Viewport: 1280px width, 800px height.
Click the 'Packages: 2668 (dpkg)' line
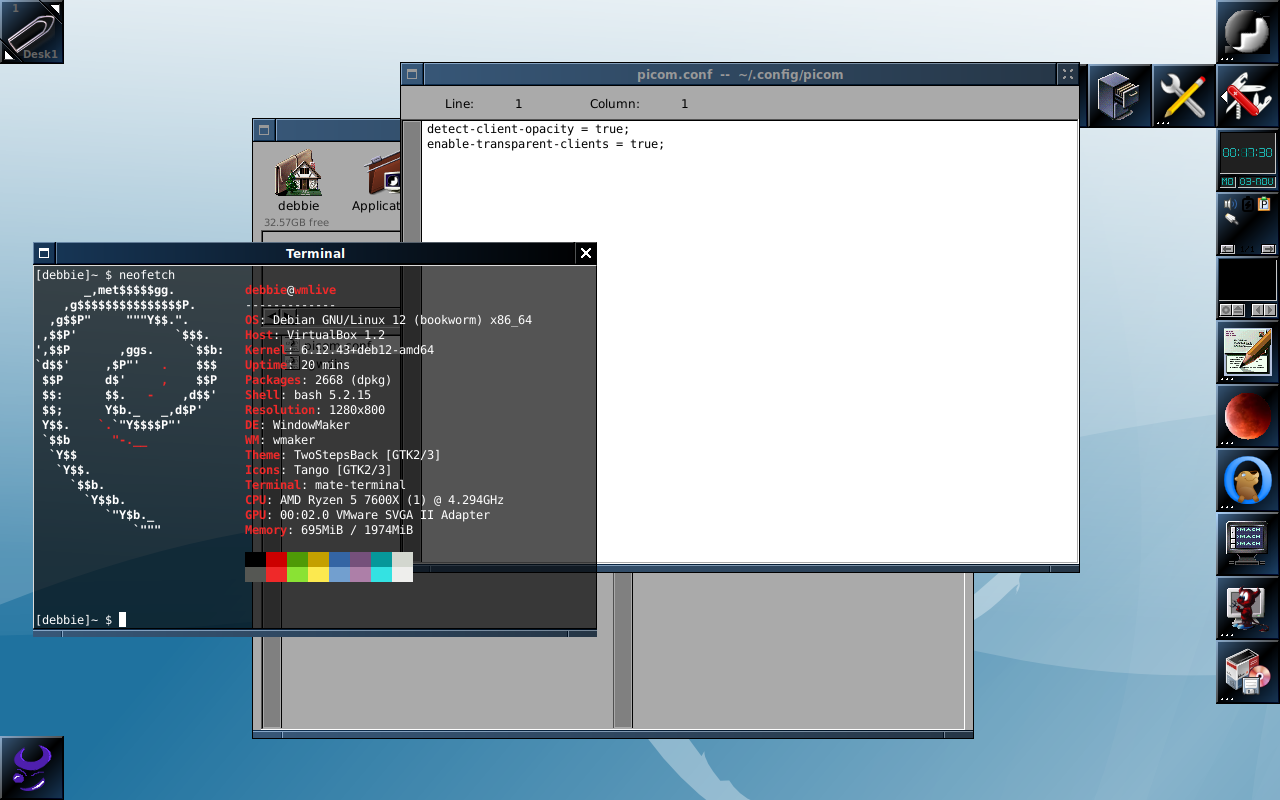pyautogui.click(x=318, y=380)
